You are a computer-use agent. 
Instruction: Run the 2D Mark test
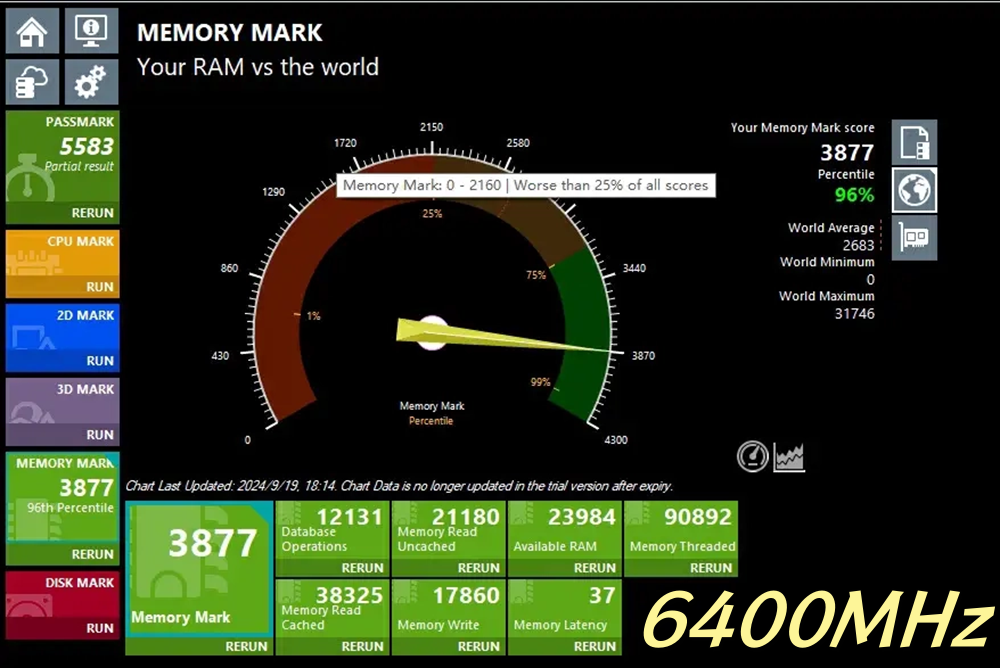click(100, 361)
